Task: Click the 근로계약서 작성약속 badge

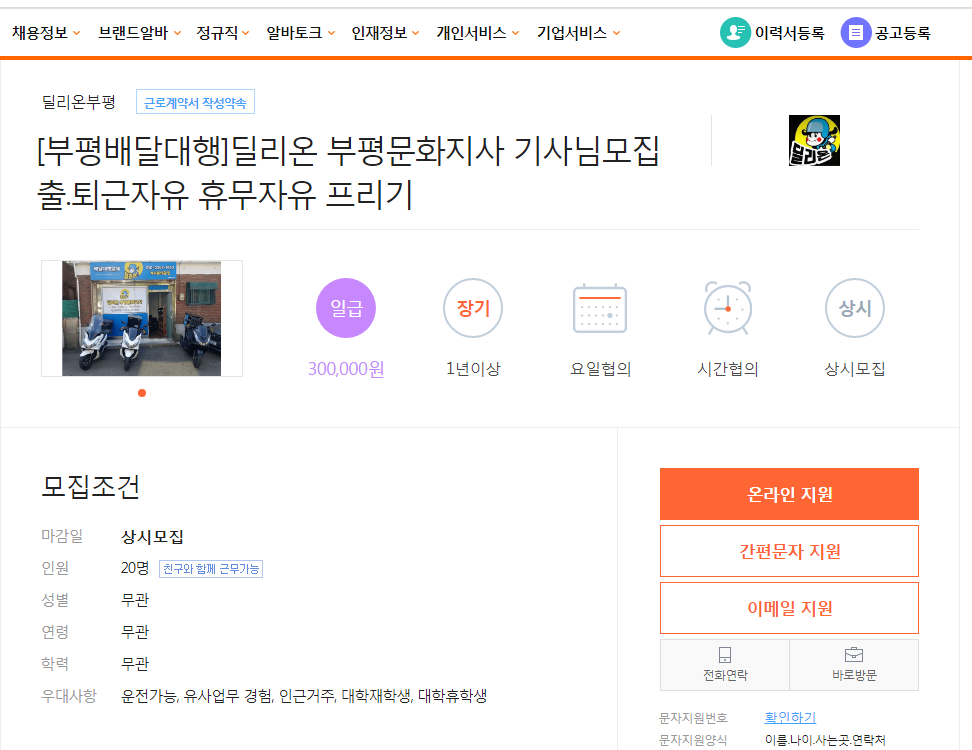Action: (x=195, y=102)
